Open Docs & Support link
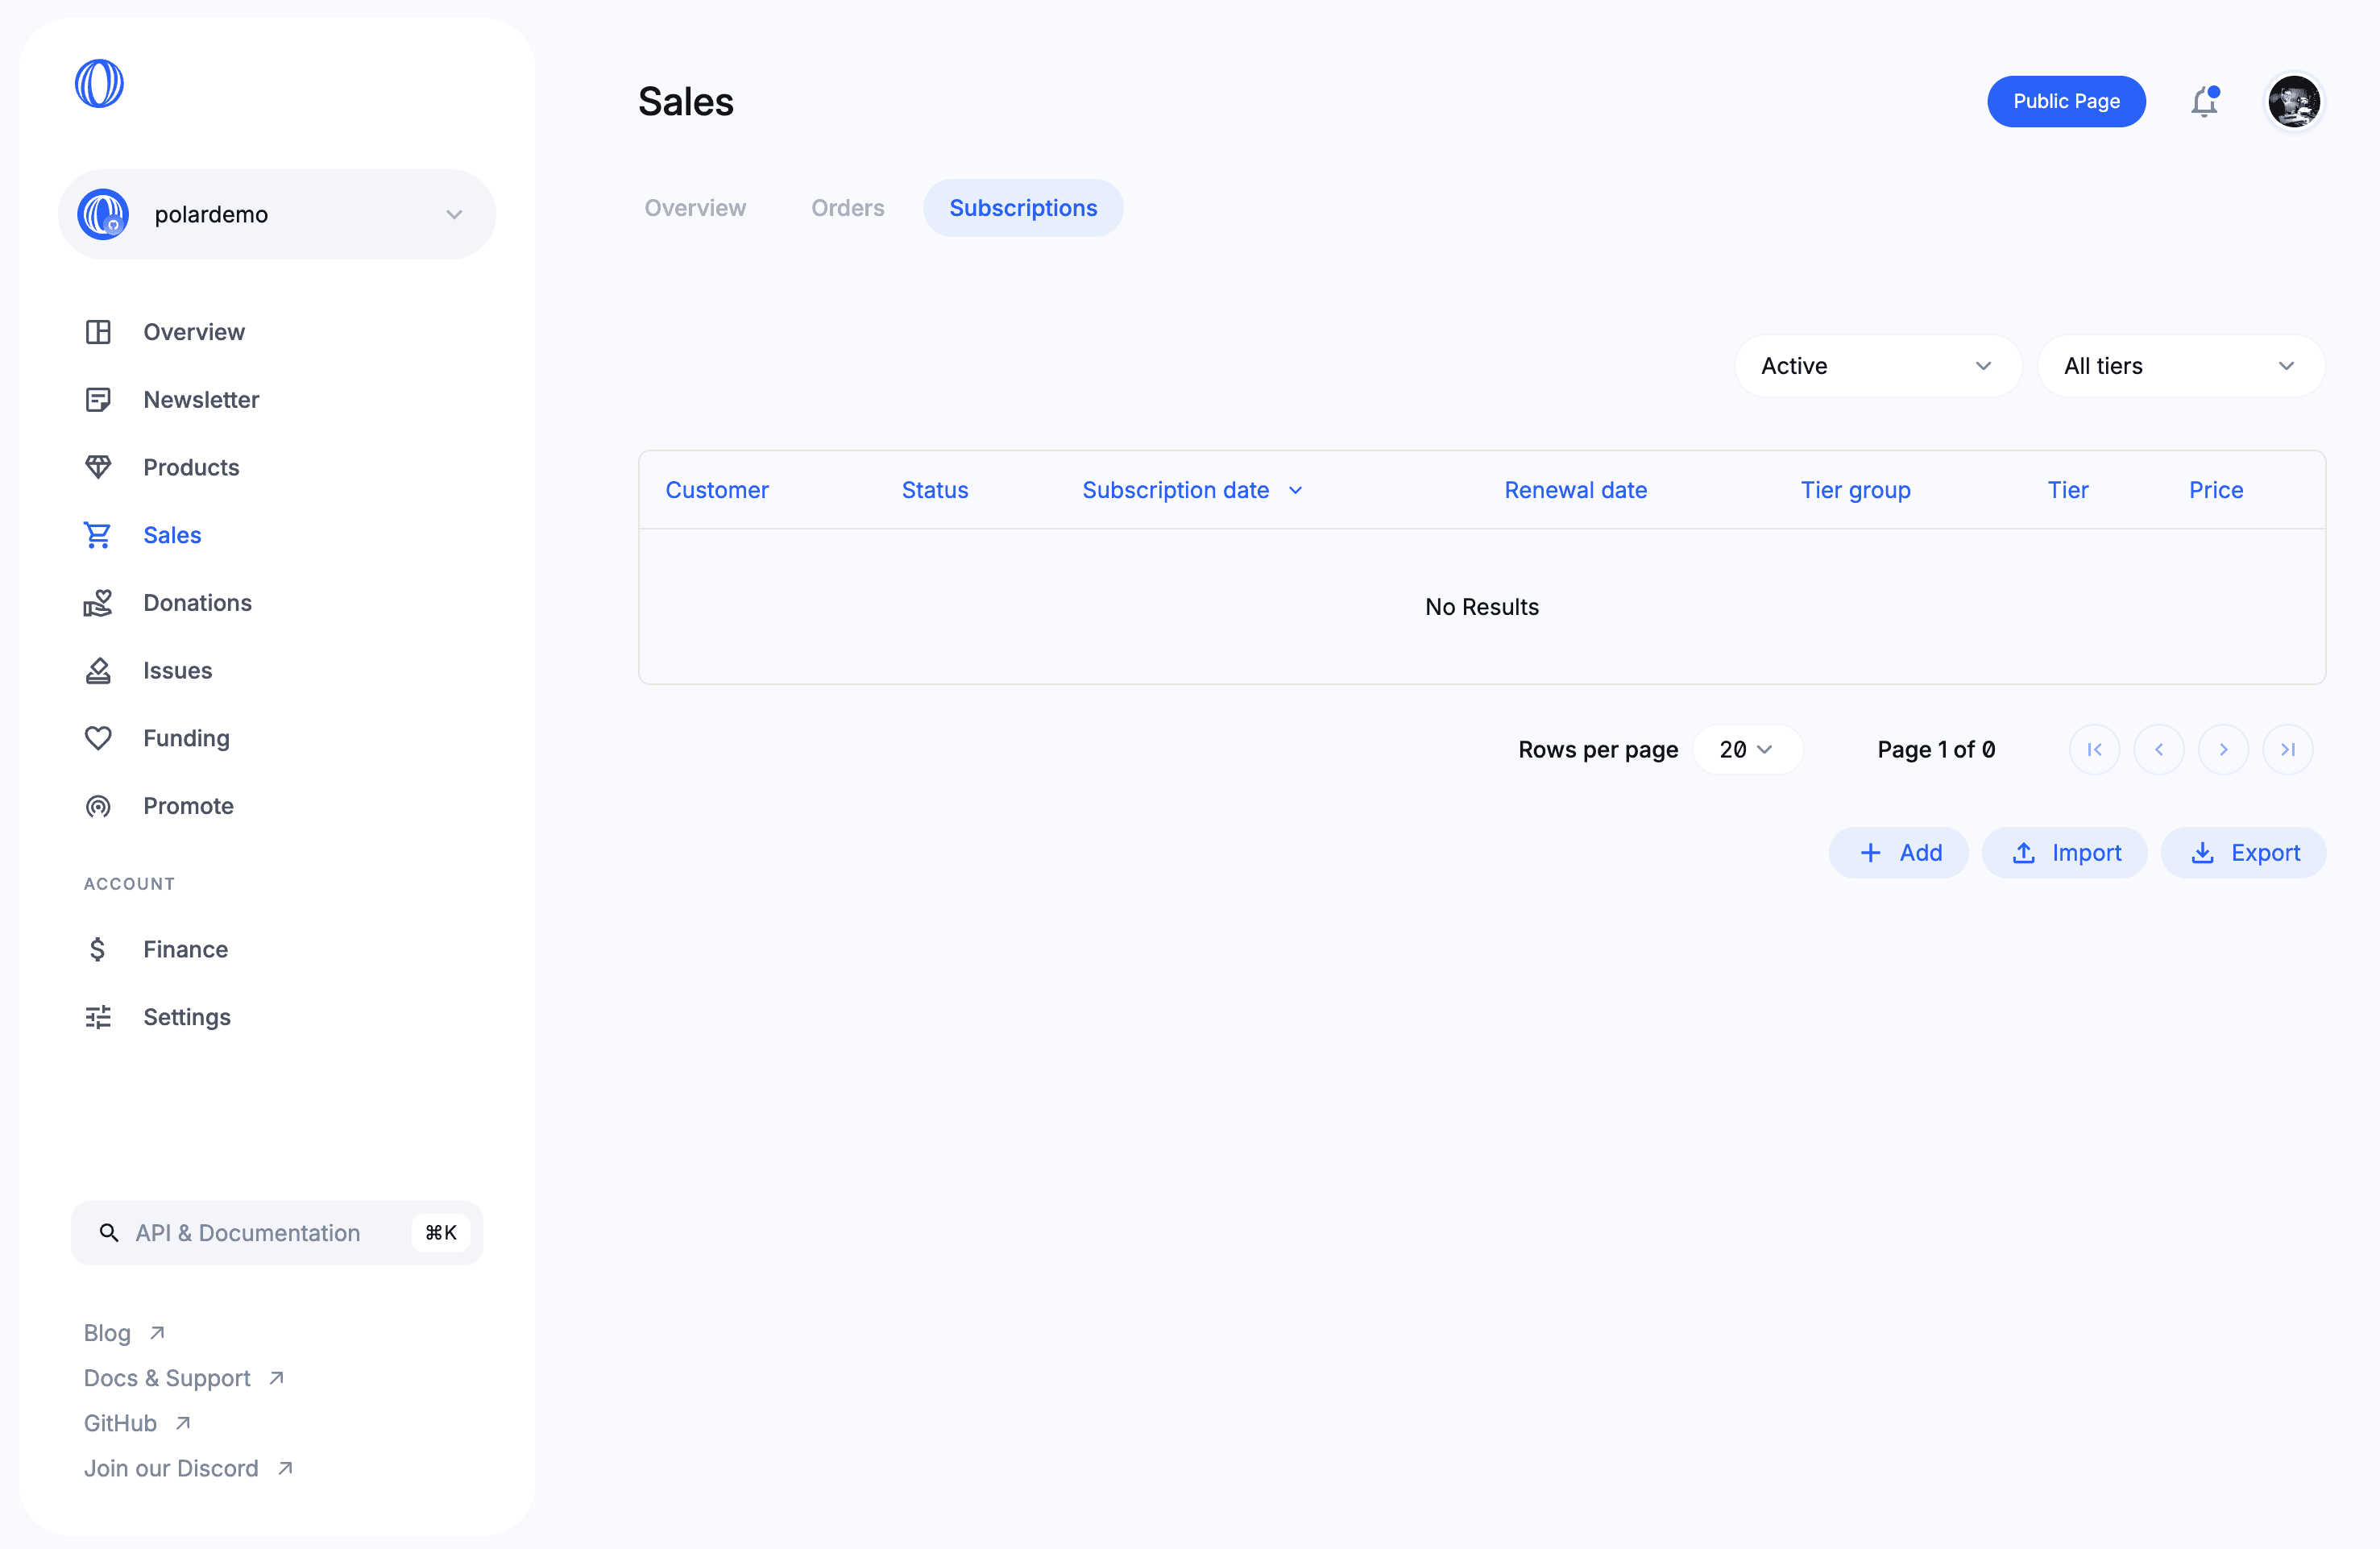Image resolution: width=2380 pixels, height=1549 pixels. coord(184,1378)
